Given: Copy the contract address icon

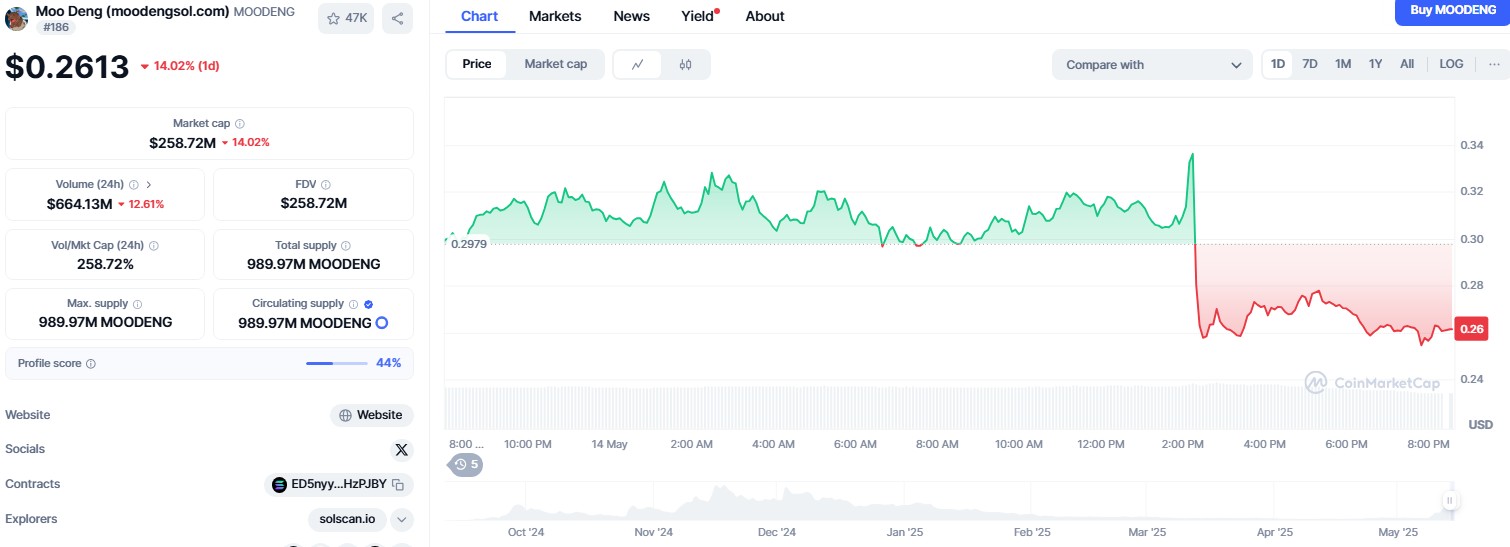Looking at the screenshot, I should (x=398, y=485).
